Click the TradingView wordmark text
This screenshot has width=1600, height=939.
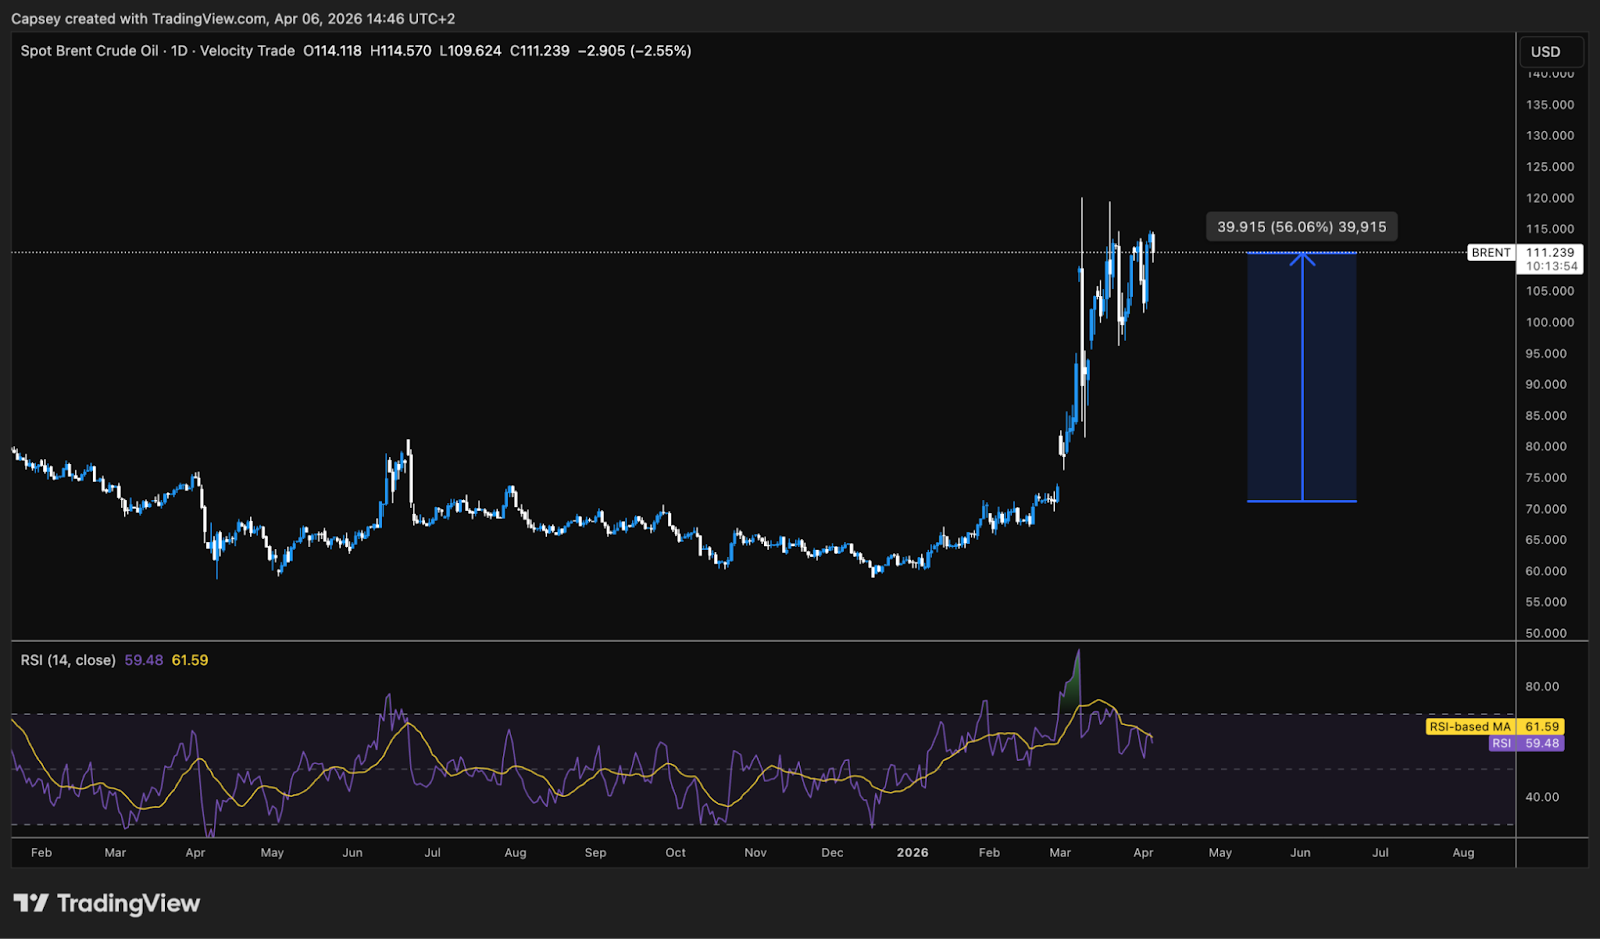128,904
